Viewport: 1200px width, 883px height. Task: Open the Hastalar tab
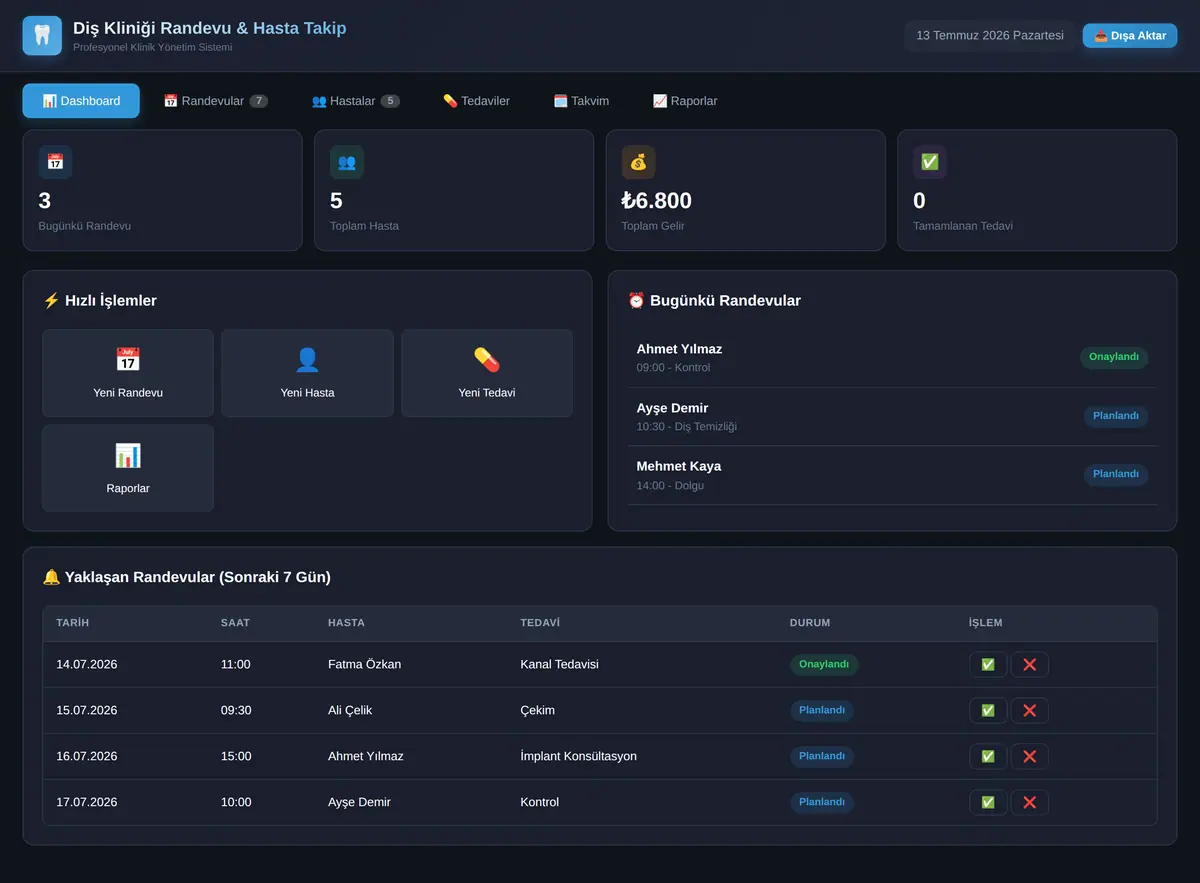coord(355,101)
